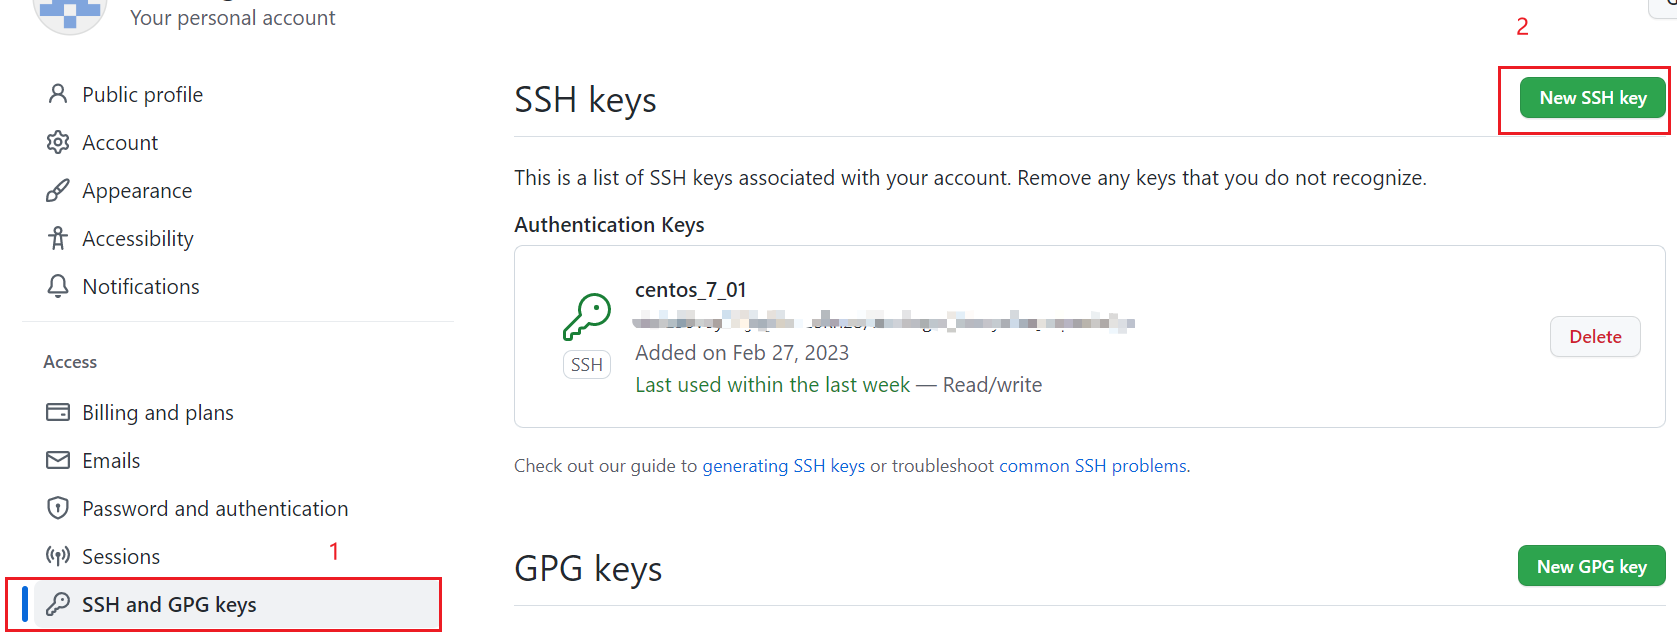Open SSH and GPG keys settings
Image resolution: width=1677 pixels, height=634 pixels.
(x=169, y=604)
